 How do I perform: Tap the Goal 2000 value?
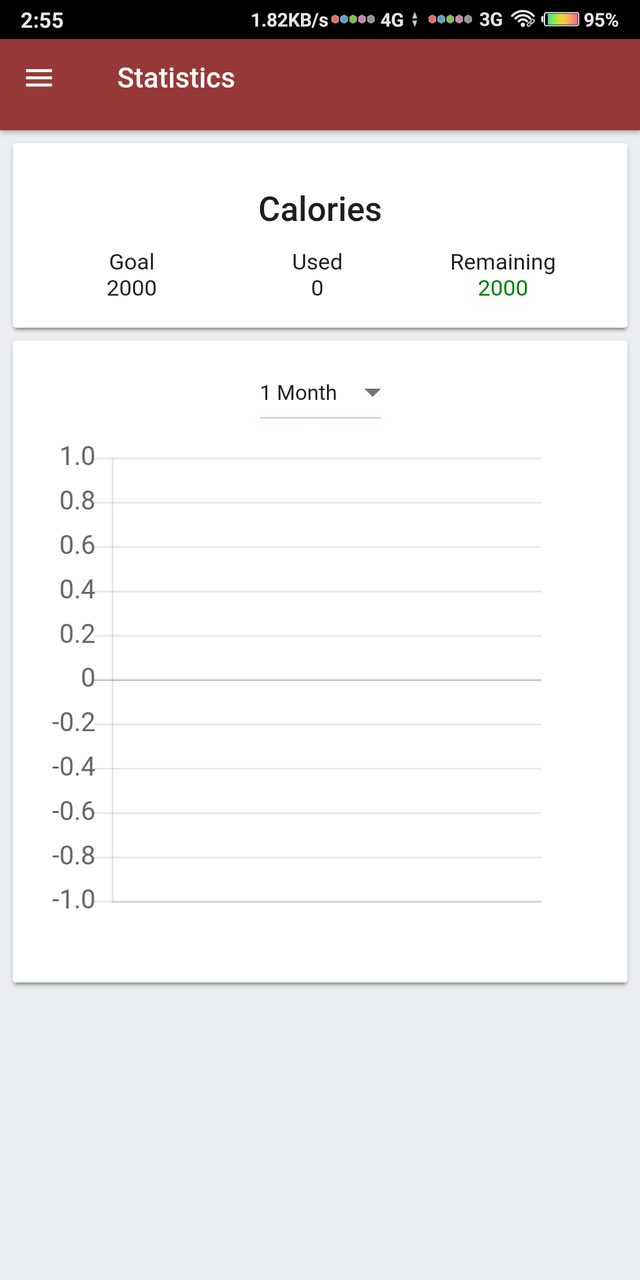click(132, 289)
